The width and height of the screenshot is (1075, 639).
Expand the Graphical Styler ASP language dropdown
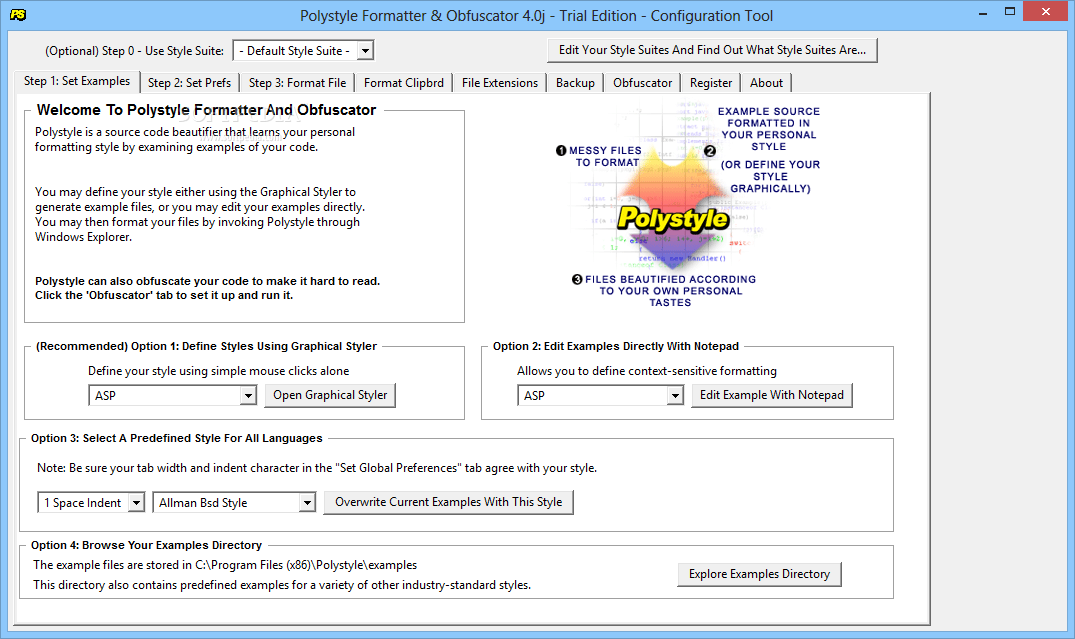(x=248, y=396)
